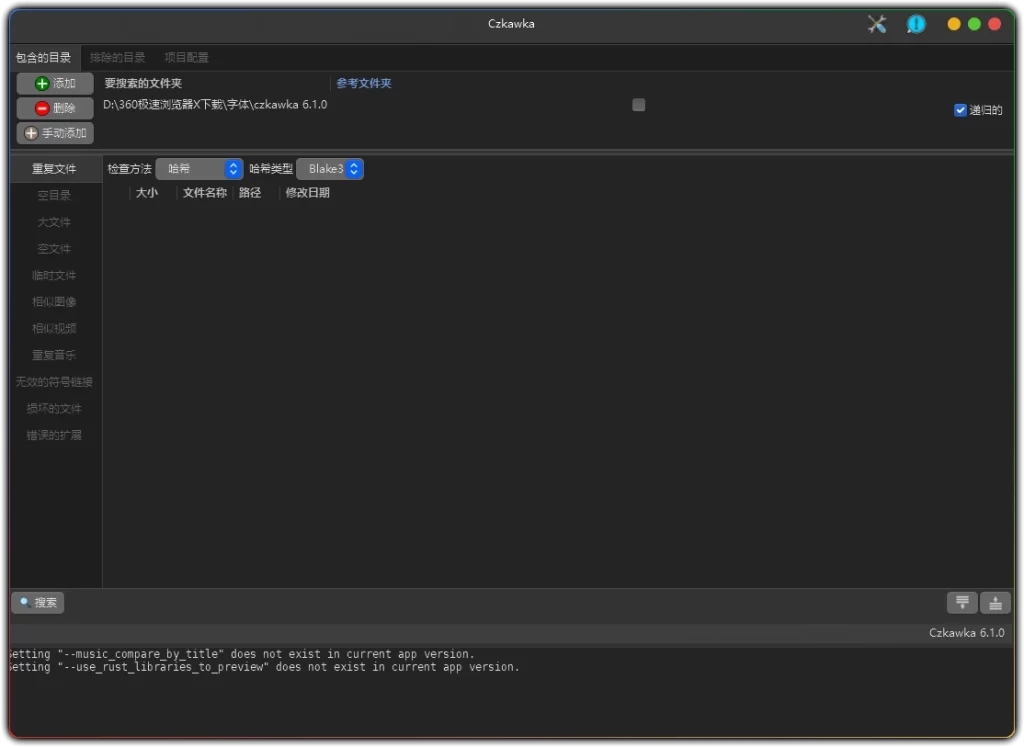
Task: Click the move-results-down icon at bottom right
Action: pyautogui.click(x=961, y=602)
